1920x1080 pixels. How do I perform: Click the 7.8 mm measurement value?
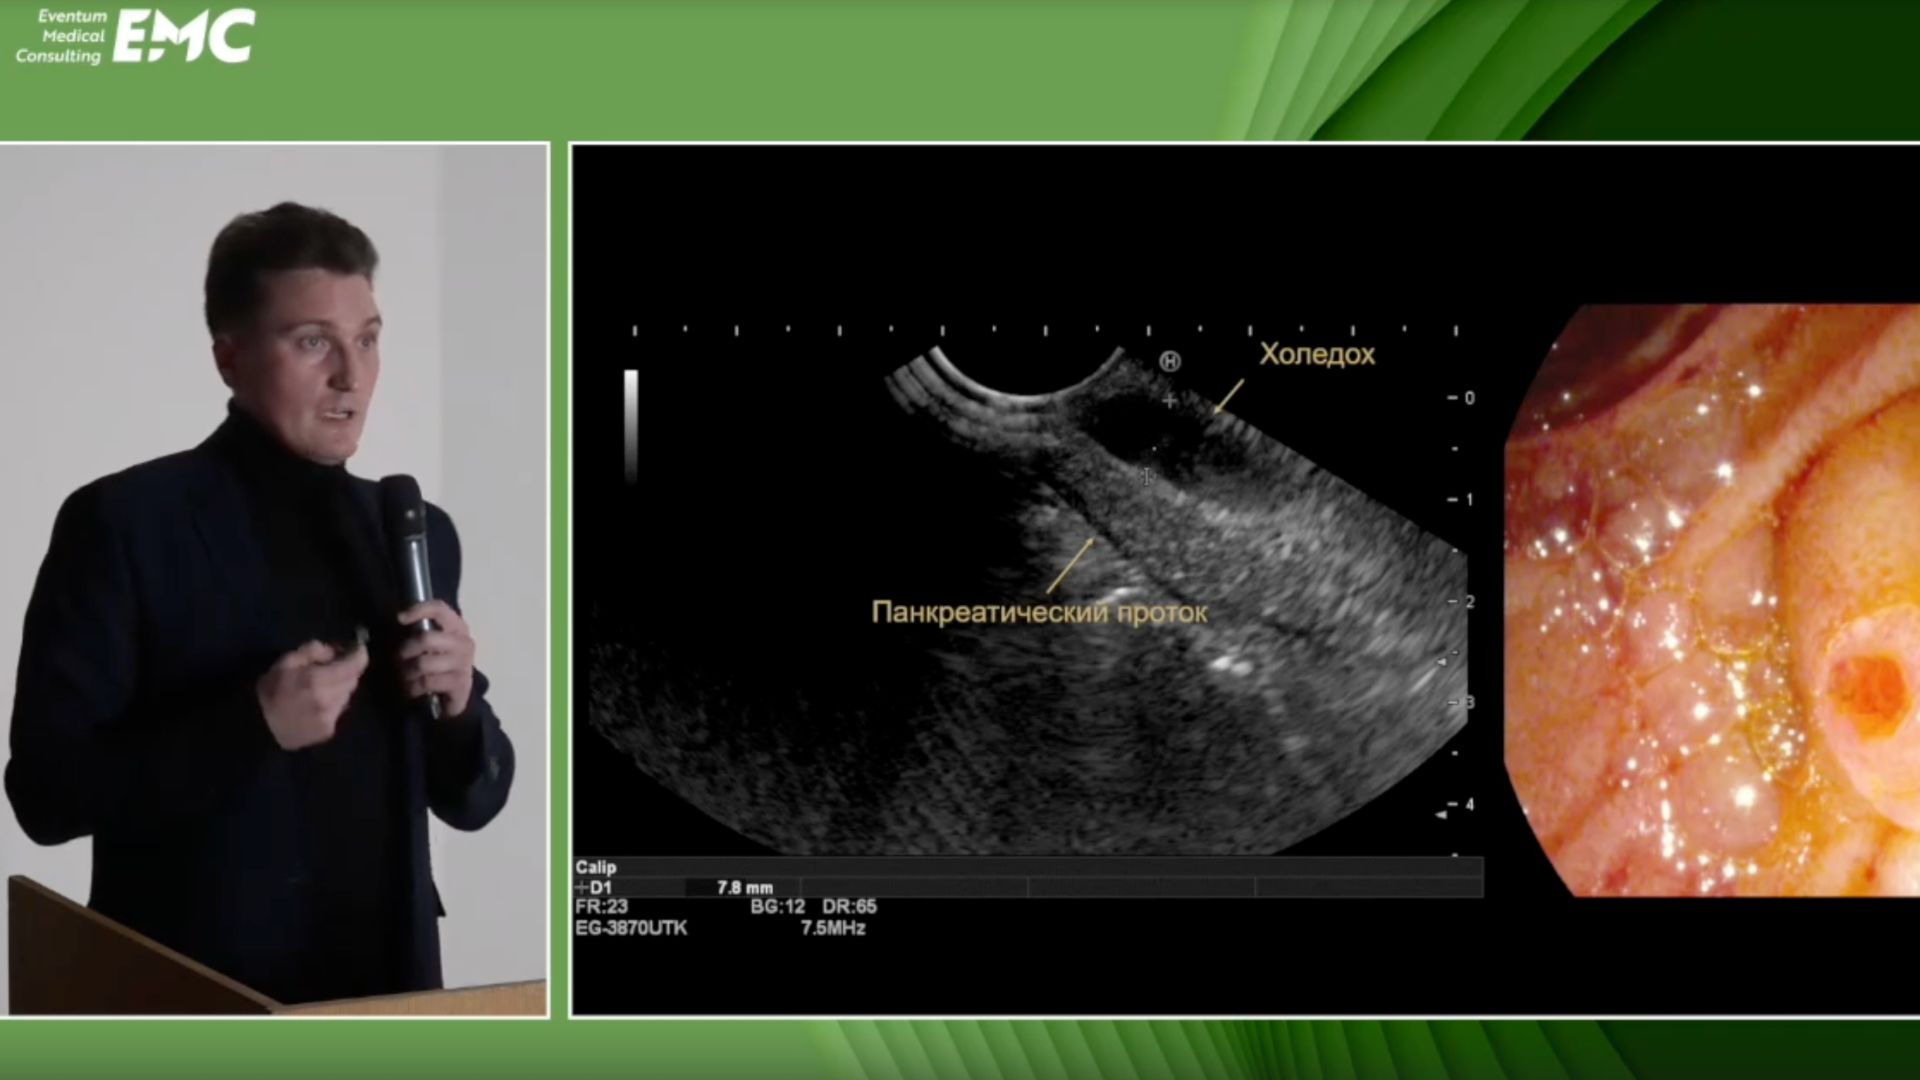[744, 888]
